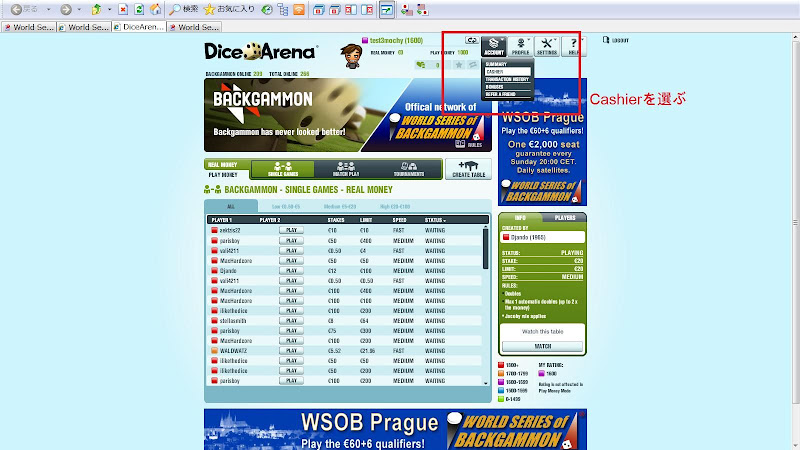The height and width of the screenshot is (450, 800).
Task: Select the Tournaments section
Action: pyautogui.click(x=409, y=169)
